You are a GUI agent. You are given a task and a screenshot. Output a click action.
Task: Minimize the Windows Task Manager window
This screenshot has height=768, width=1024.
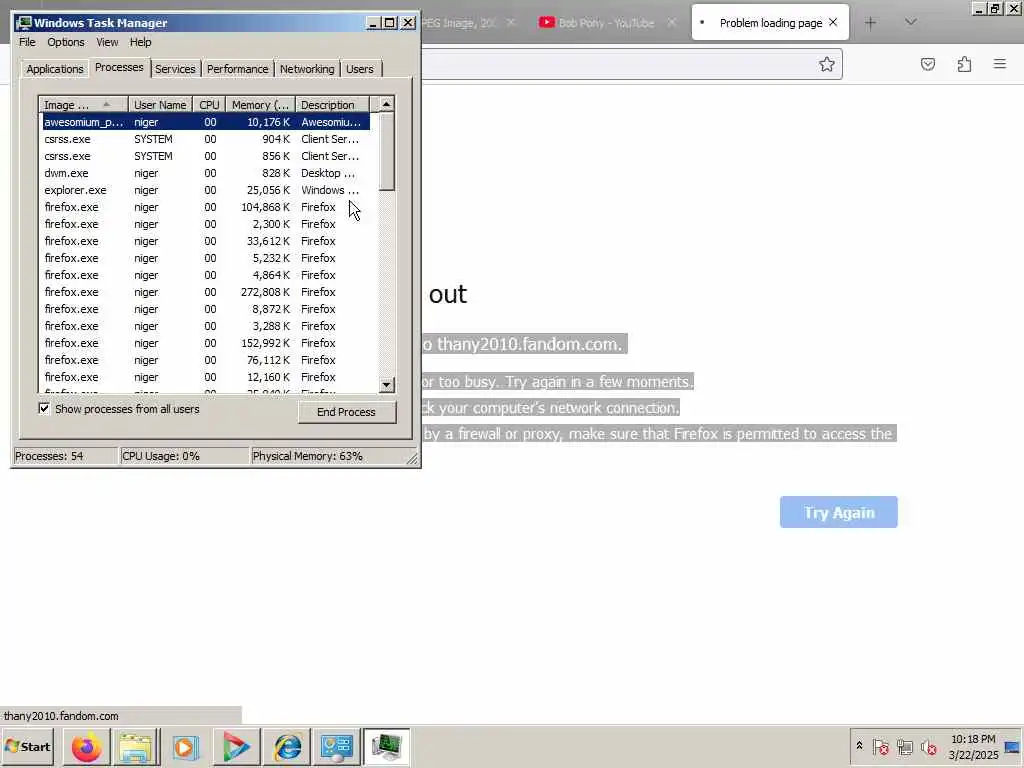click(x=372, y=23)
